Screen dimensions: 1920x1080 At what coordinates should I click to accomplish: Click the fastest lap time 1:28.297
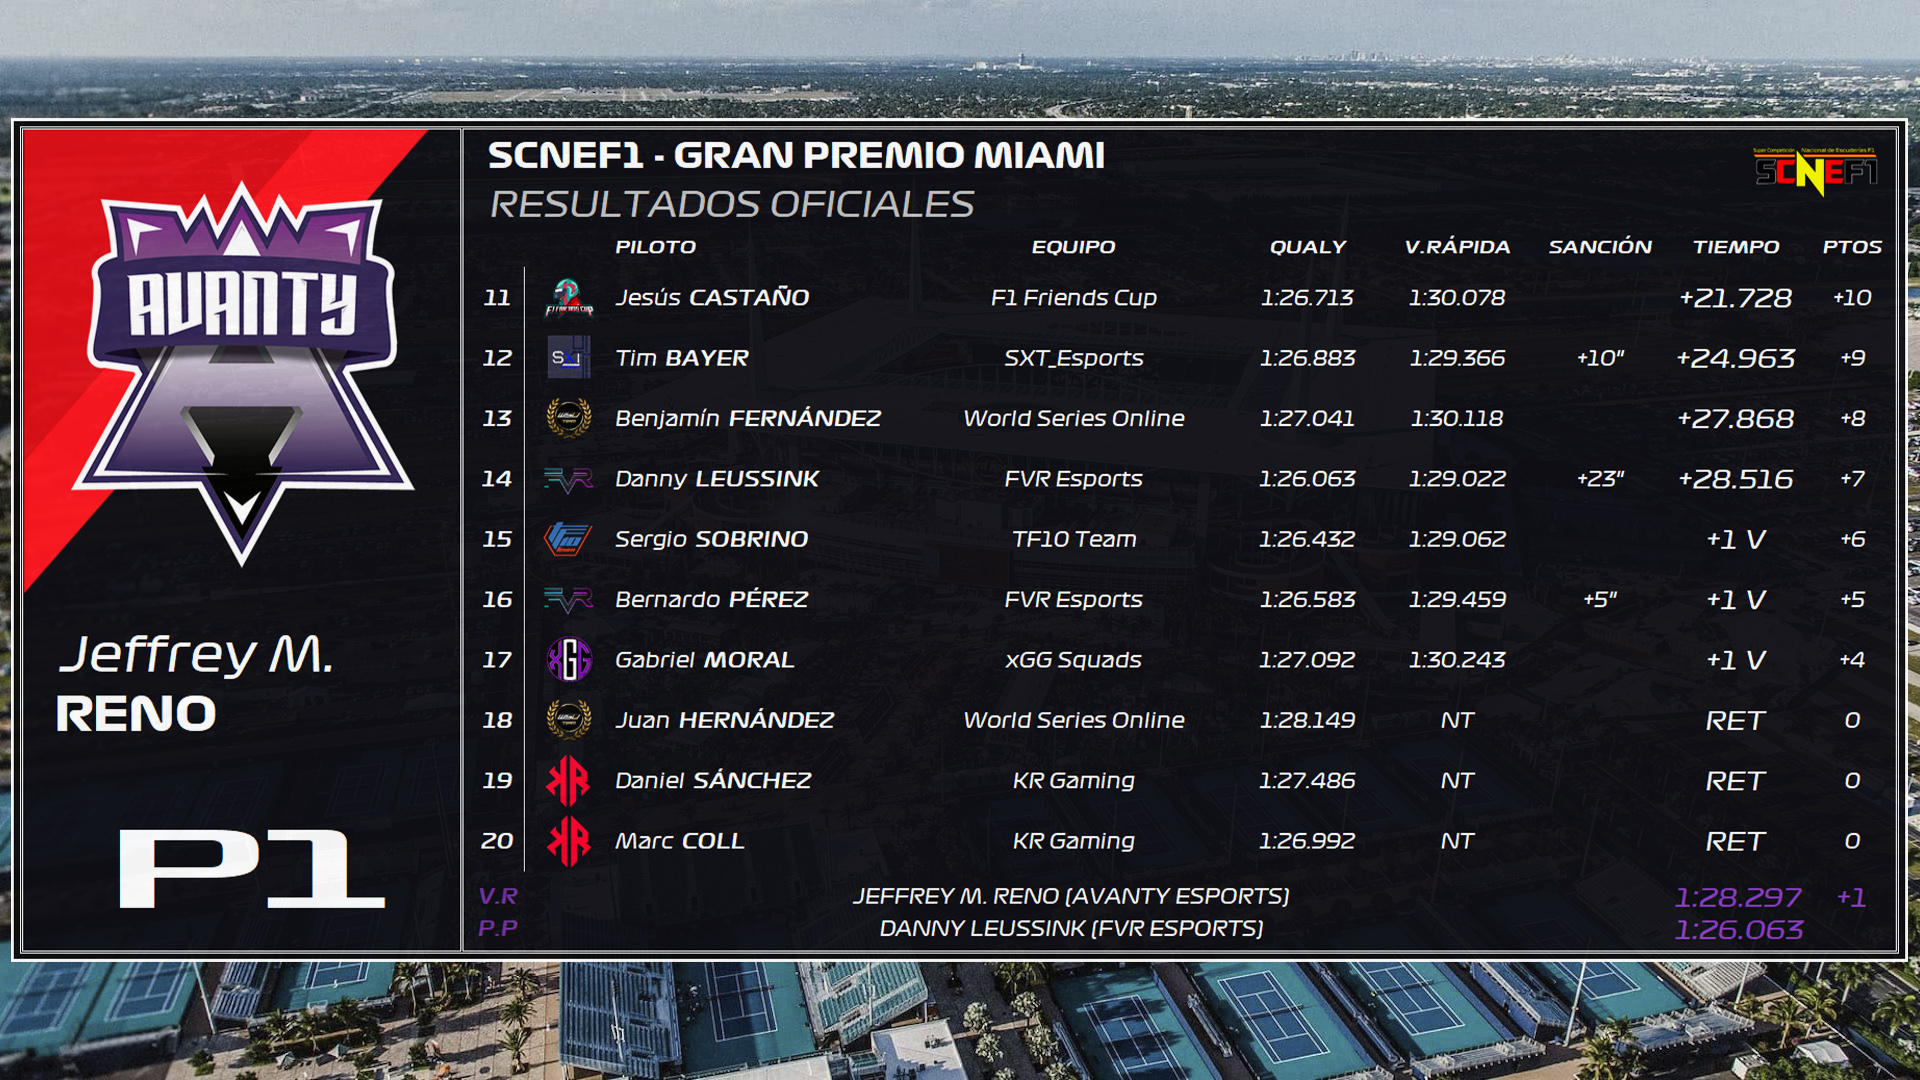[x=1738, y=897]
